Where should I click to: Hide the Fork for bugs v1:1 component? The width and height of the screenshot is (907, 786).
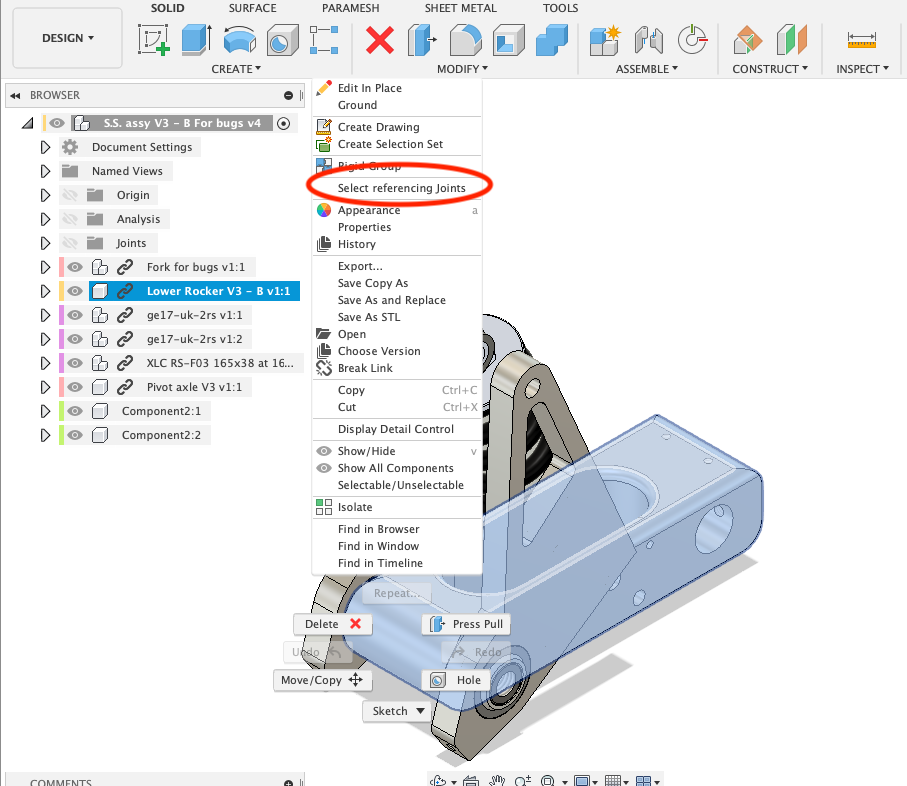tap(75, 267)
